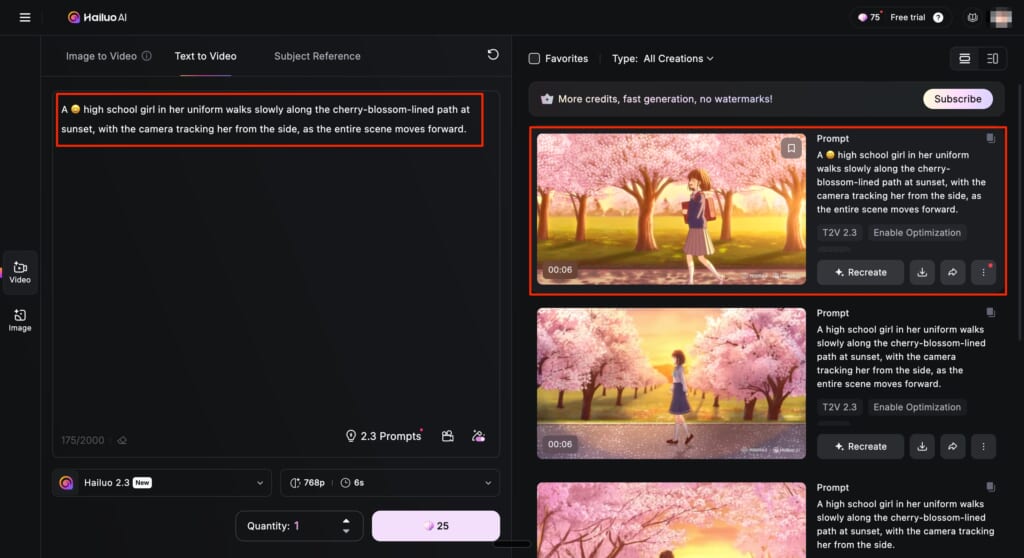Share the first generated video
The width and height of the screenshot is (1024, 558).
953,272
